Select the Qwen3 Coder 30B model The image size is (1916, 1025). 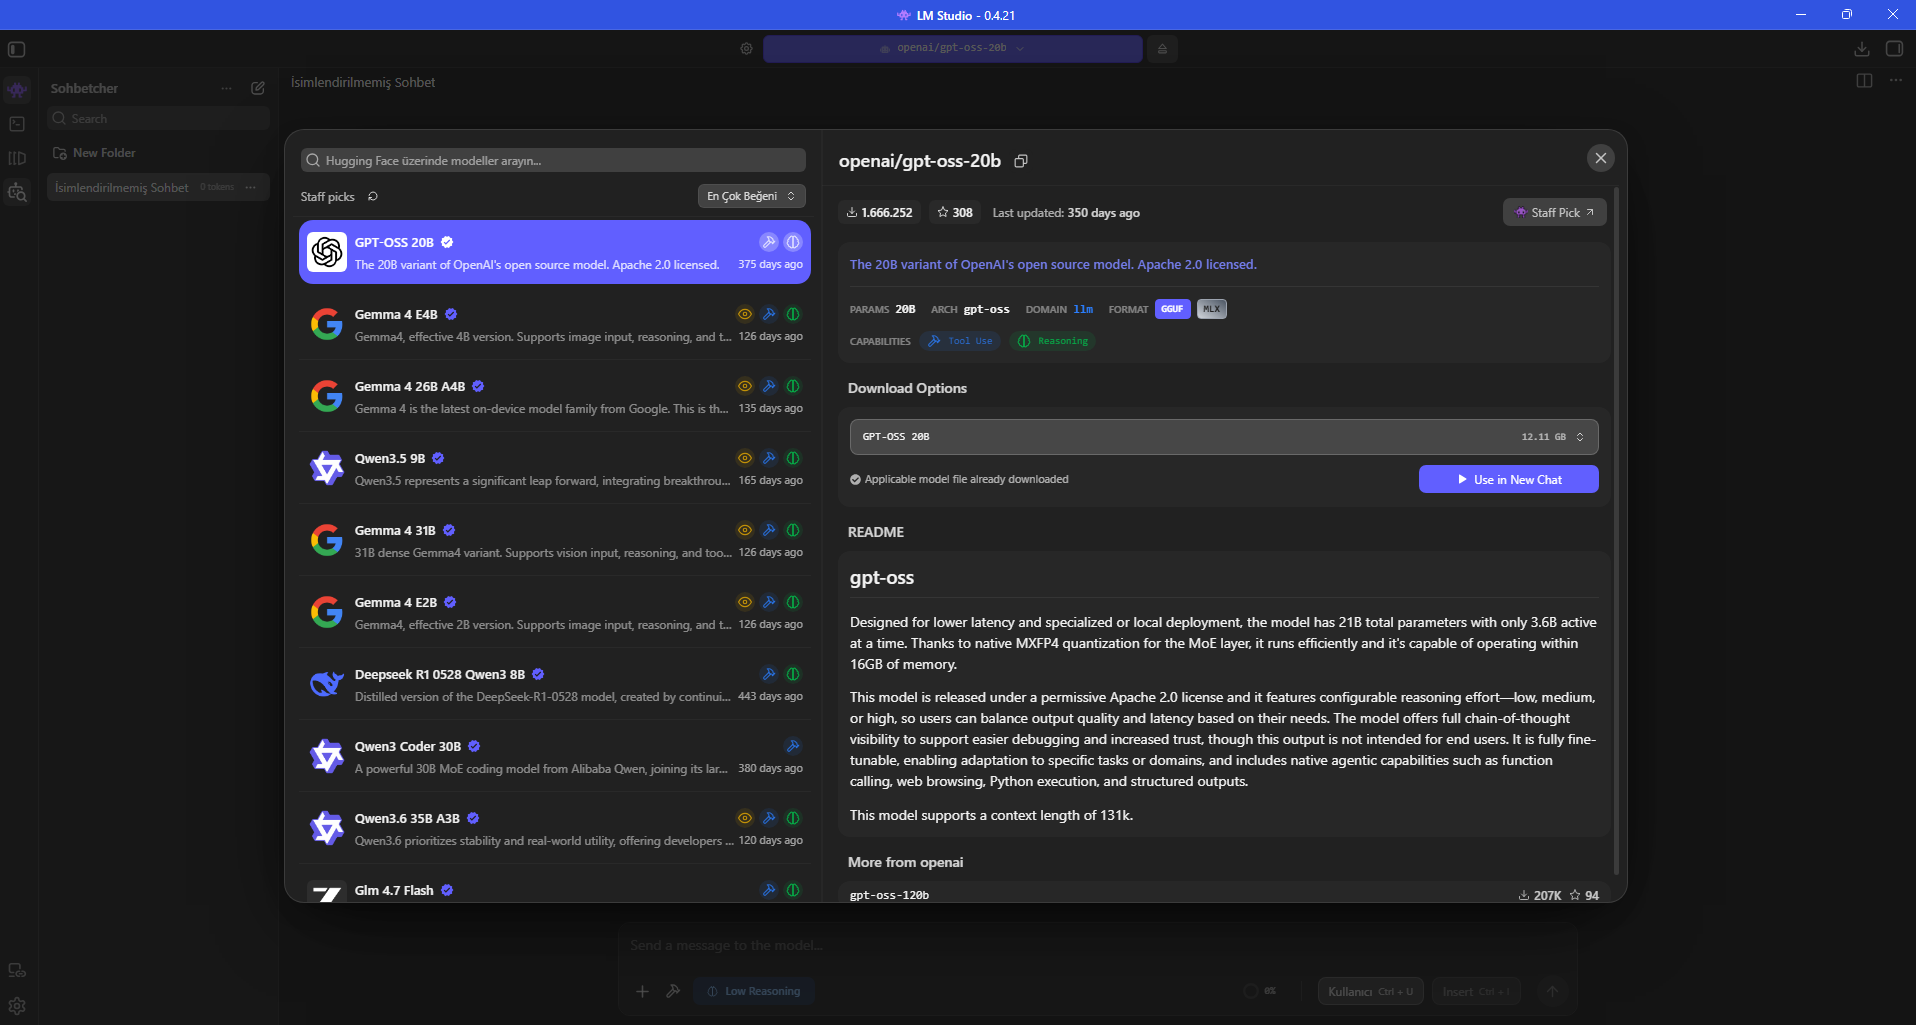coord(555,757)
